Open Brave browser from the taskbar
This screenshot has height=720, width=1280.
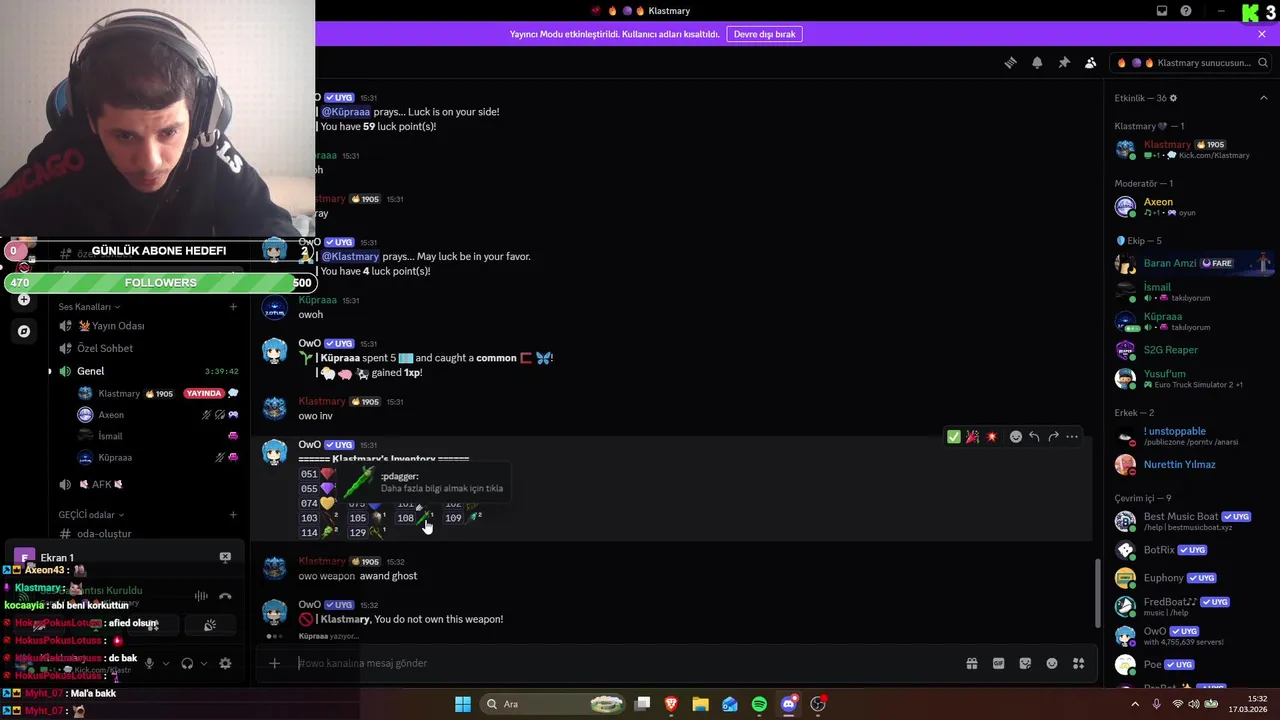coord(671,704)
